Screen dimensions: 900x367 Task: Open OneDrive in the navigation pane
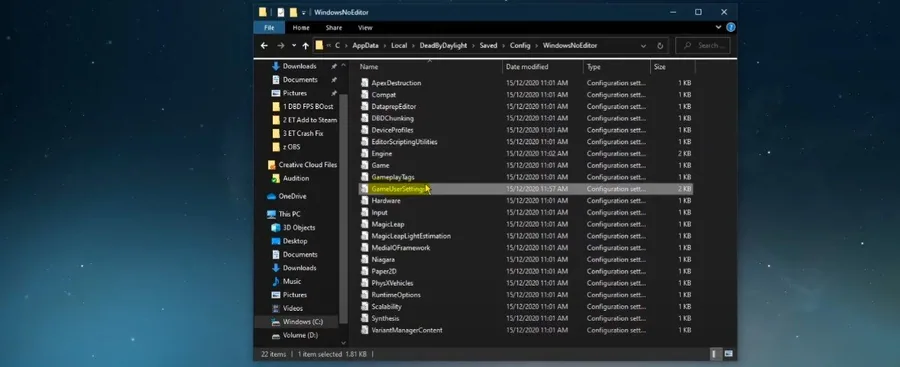tap(292, 196)
